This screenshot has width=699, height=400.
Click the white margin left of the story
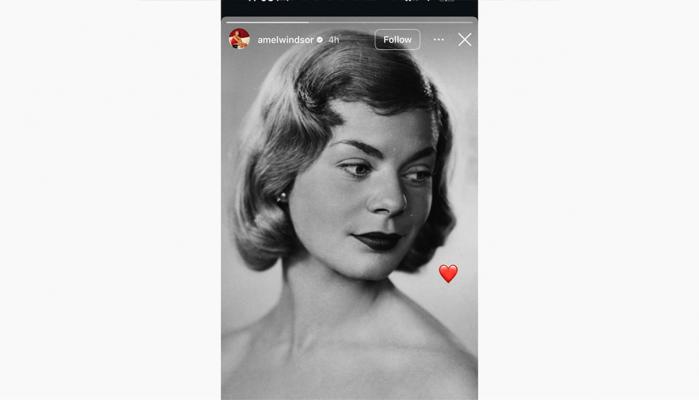(x=111, y=200)
